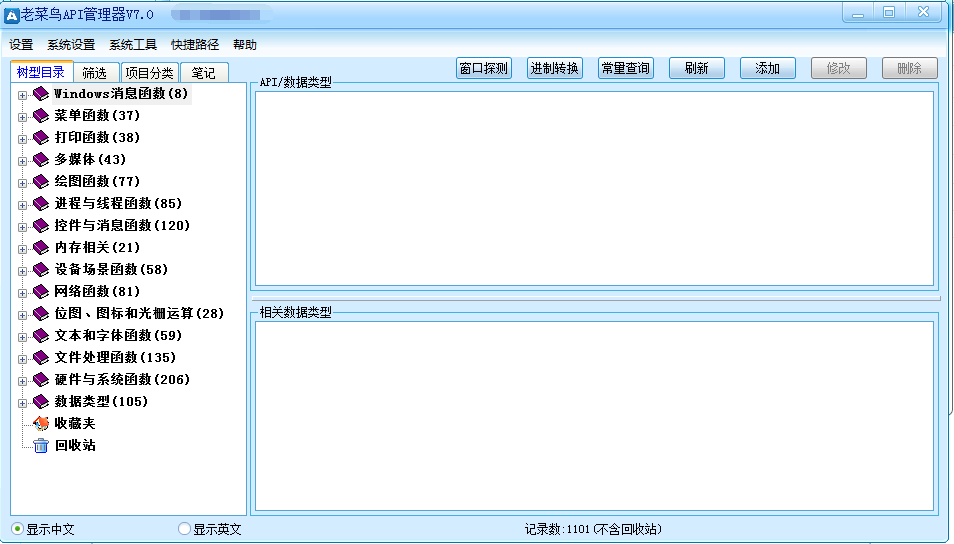954x544 pixels.
Task: Click the book icon beside 打印函数(38)
Action: 41,138
